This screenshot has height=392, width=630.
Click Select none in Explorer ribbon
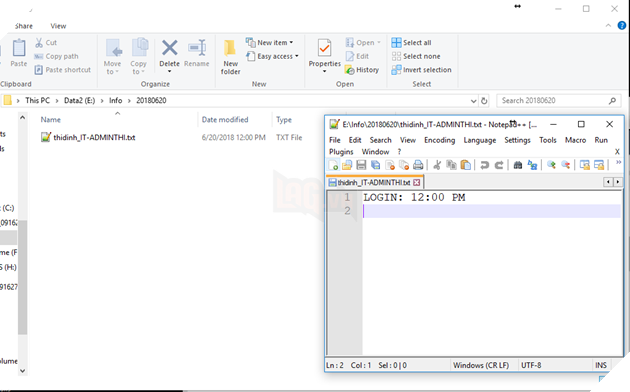click(x=416, y=56)
